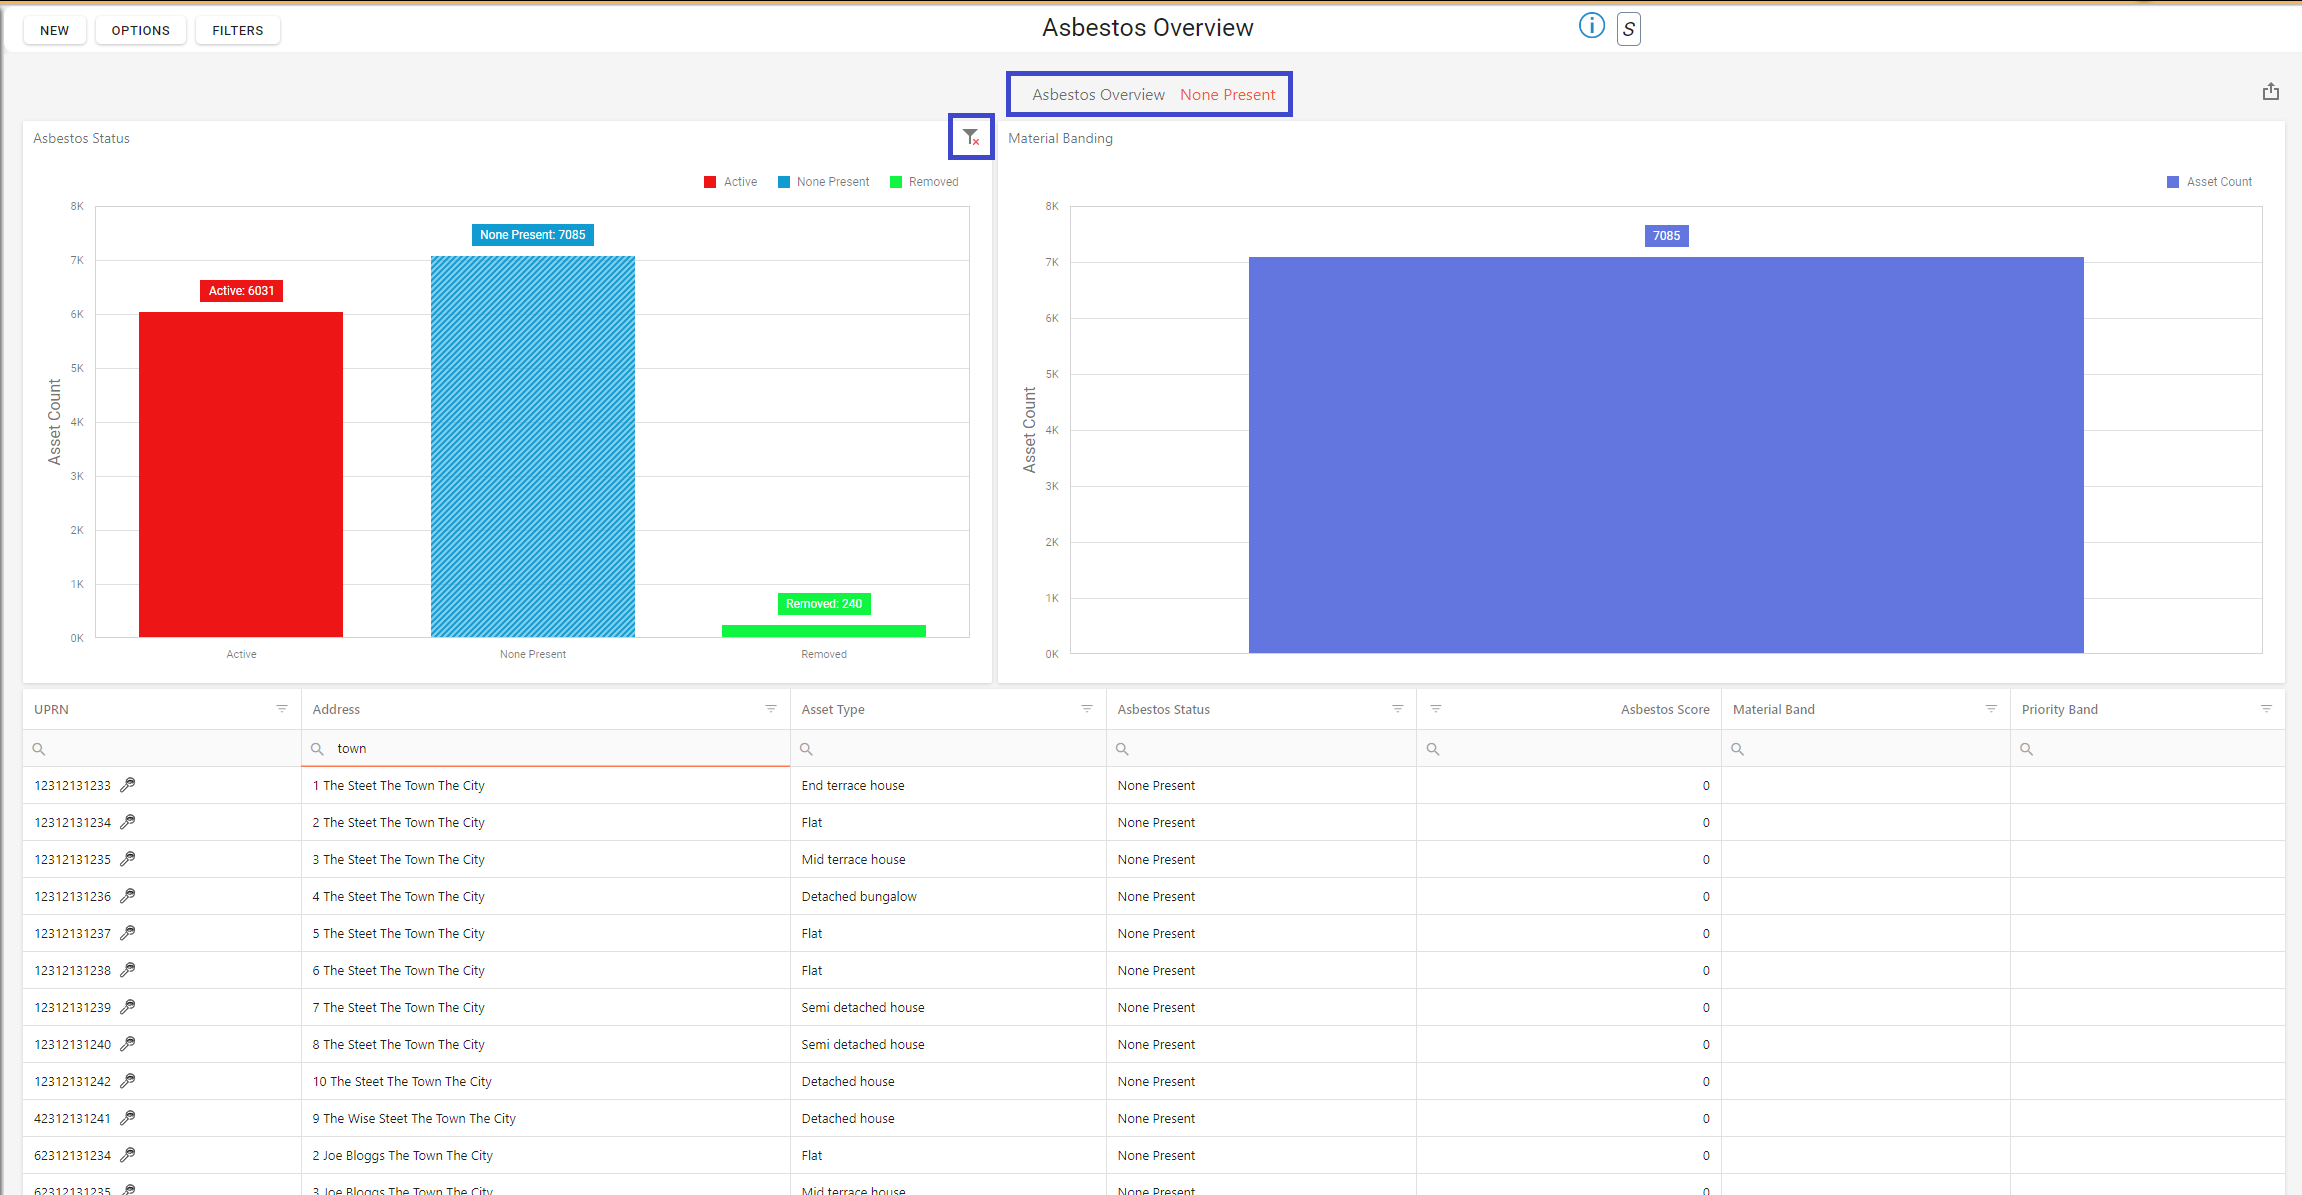This screenshot has width=2302, height=1195.
Task: Click the red Active bar
Action: [x=241, y=475]
